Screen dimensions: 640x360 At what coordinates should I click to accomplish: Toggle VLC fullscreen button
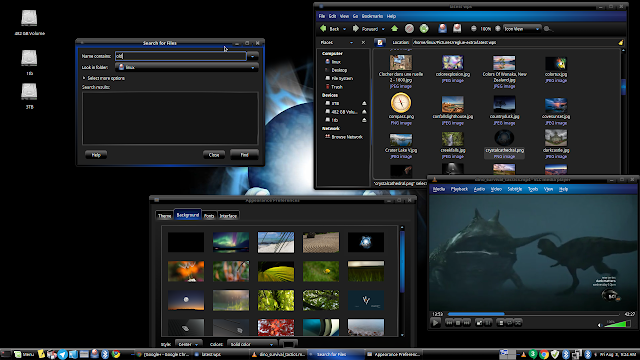coord(480,323)
